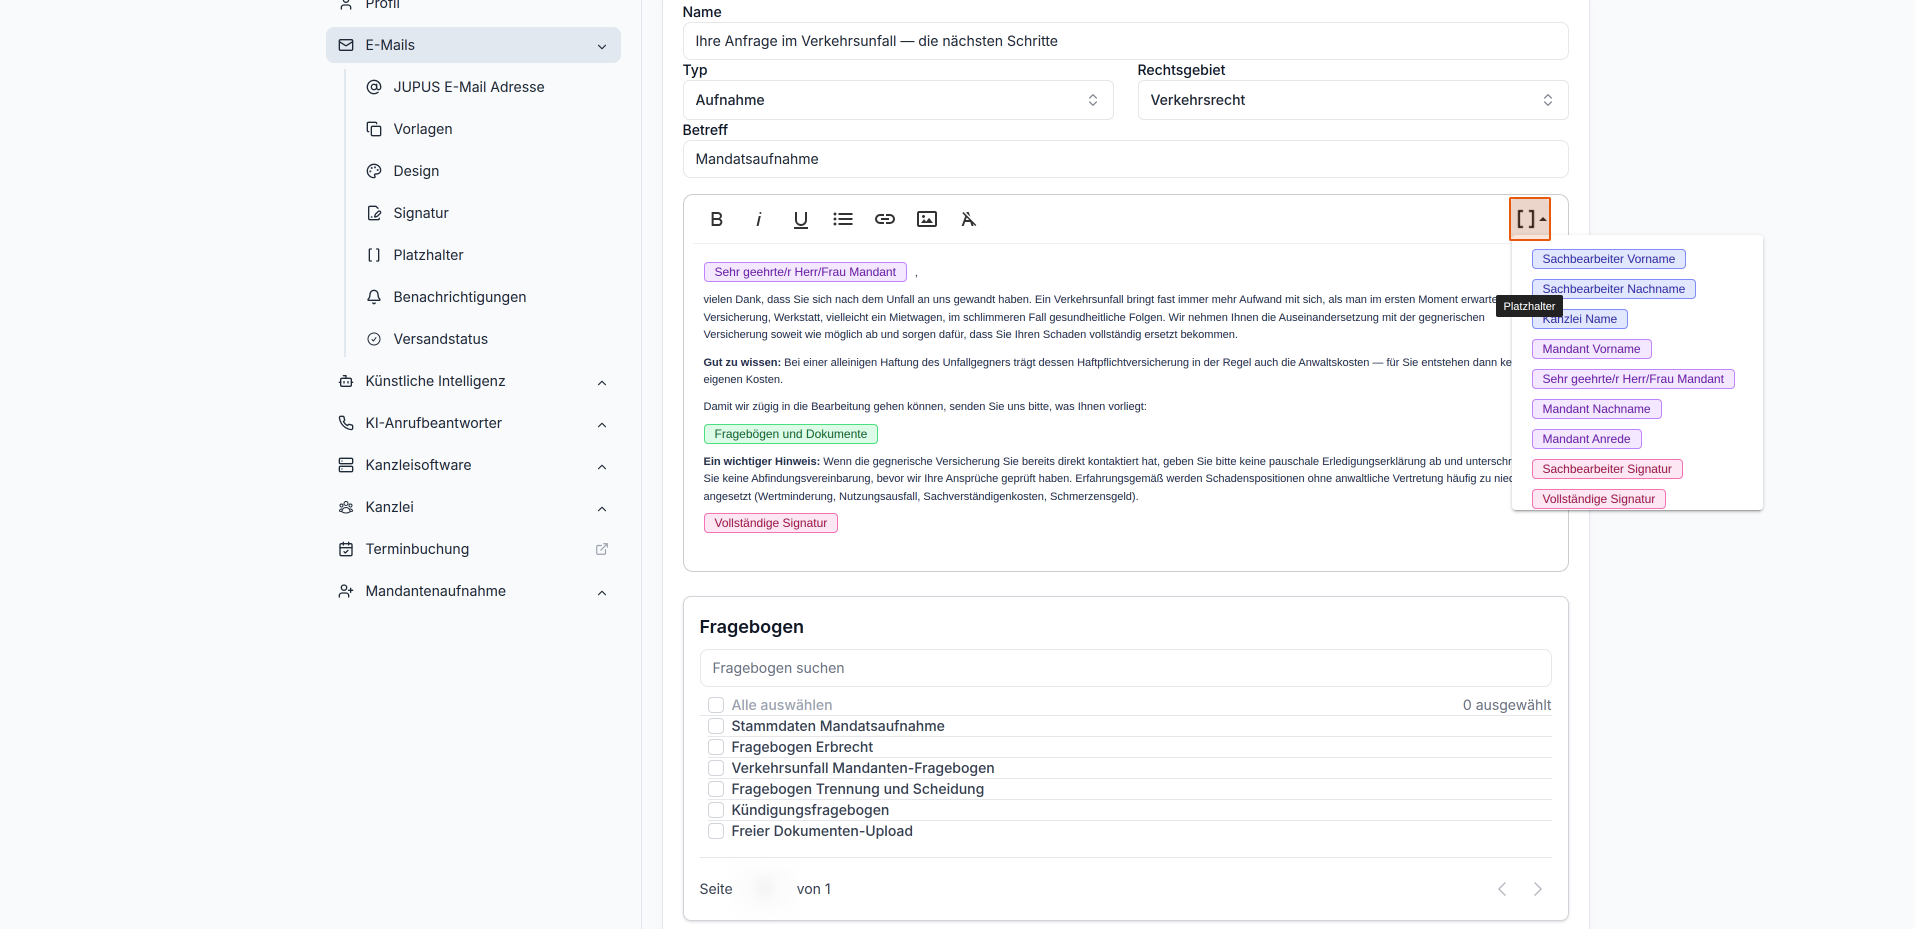Click the E-Mails envelope icon
Image resolution: width=1915 pixels, height=929 pixels.
(x=346, y=45)
